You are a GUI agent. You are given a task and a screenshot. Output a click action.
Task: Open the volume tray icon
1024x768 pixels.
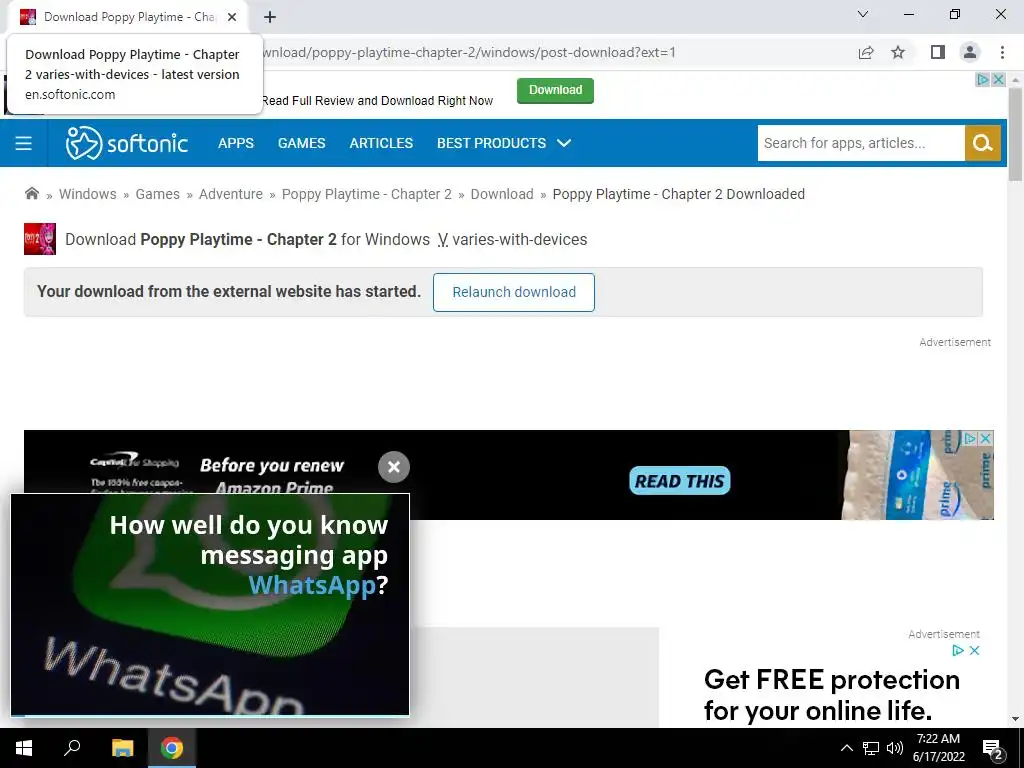coord(895,748)
